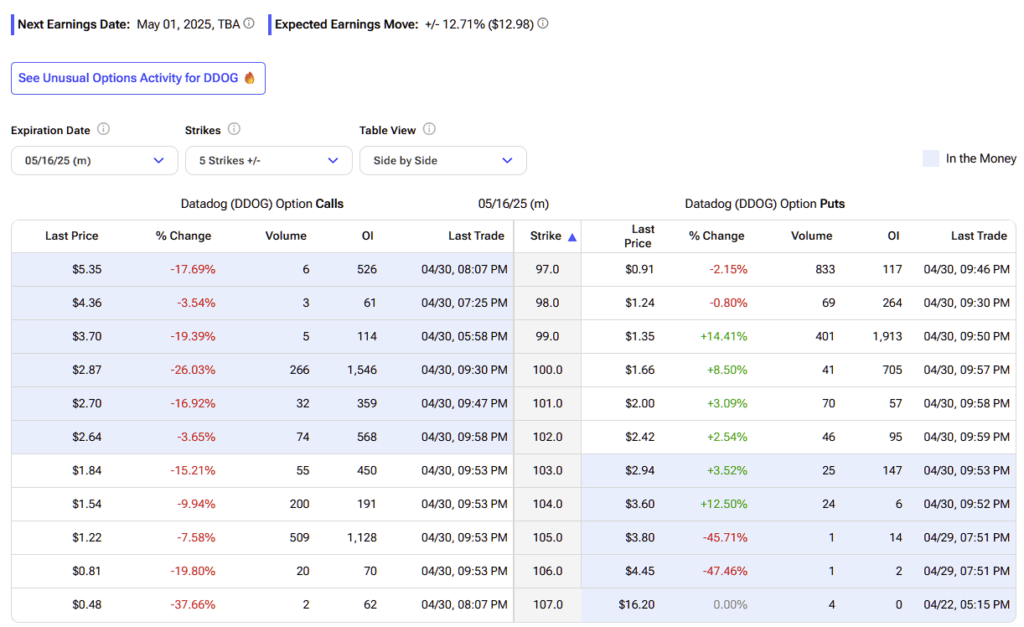This screenshot has width=1024, height=627.
Task: Click put change value +12.50%
Action: 724,504
